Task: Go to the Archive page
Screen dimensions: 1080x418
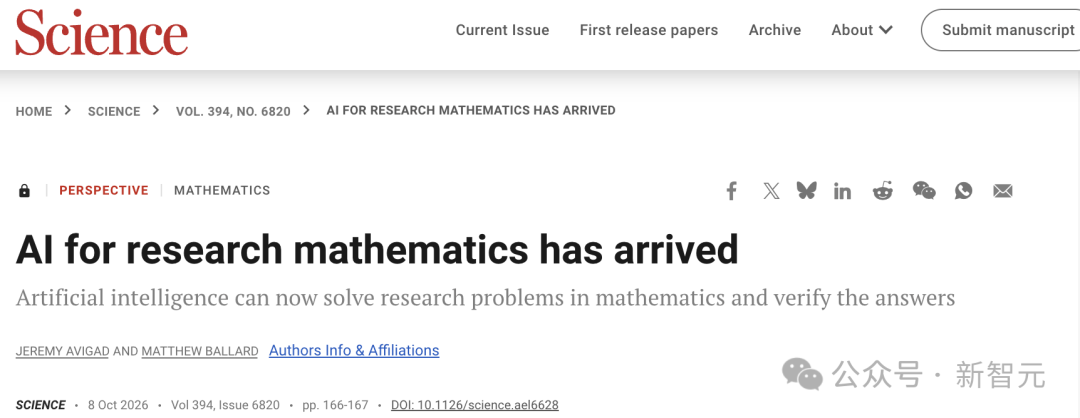Action: point(775,30)
